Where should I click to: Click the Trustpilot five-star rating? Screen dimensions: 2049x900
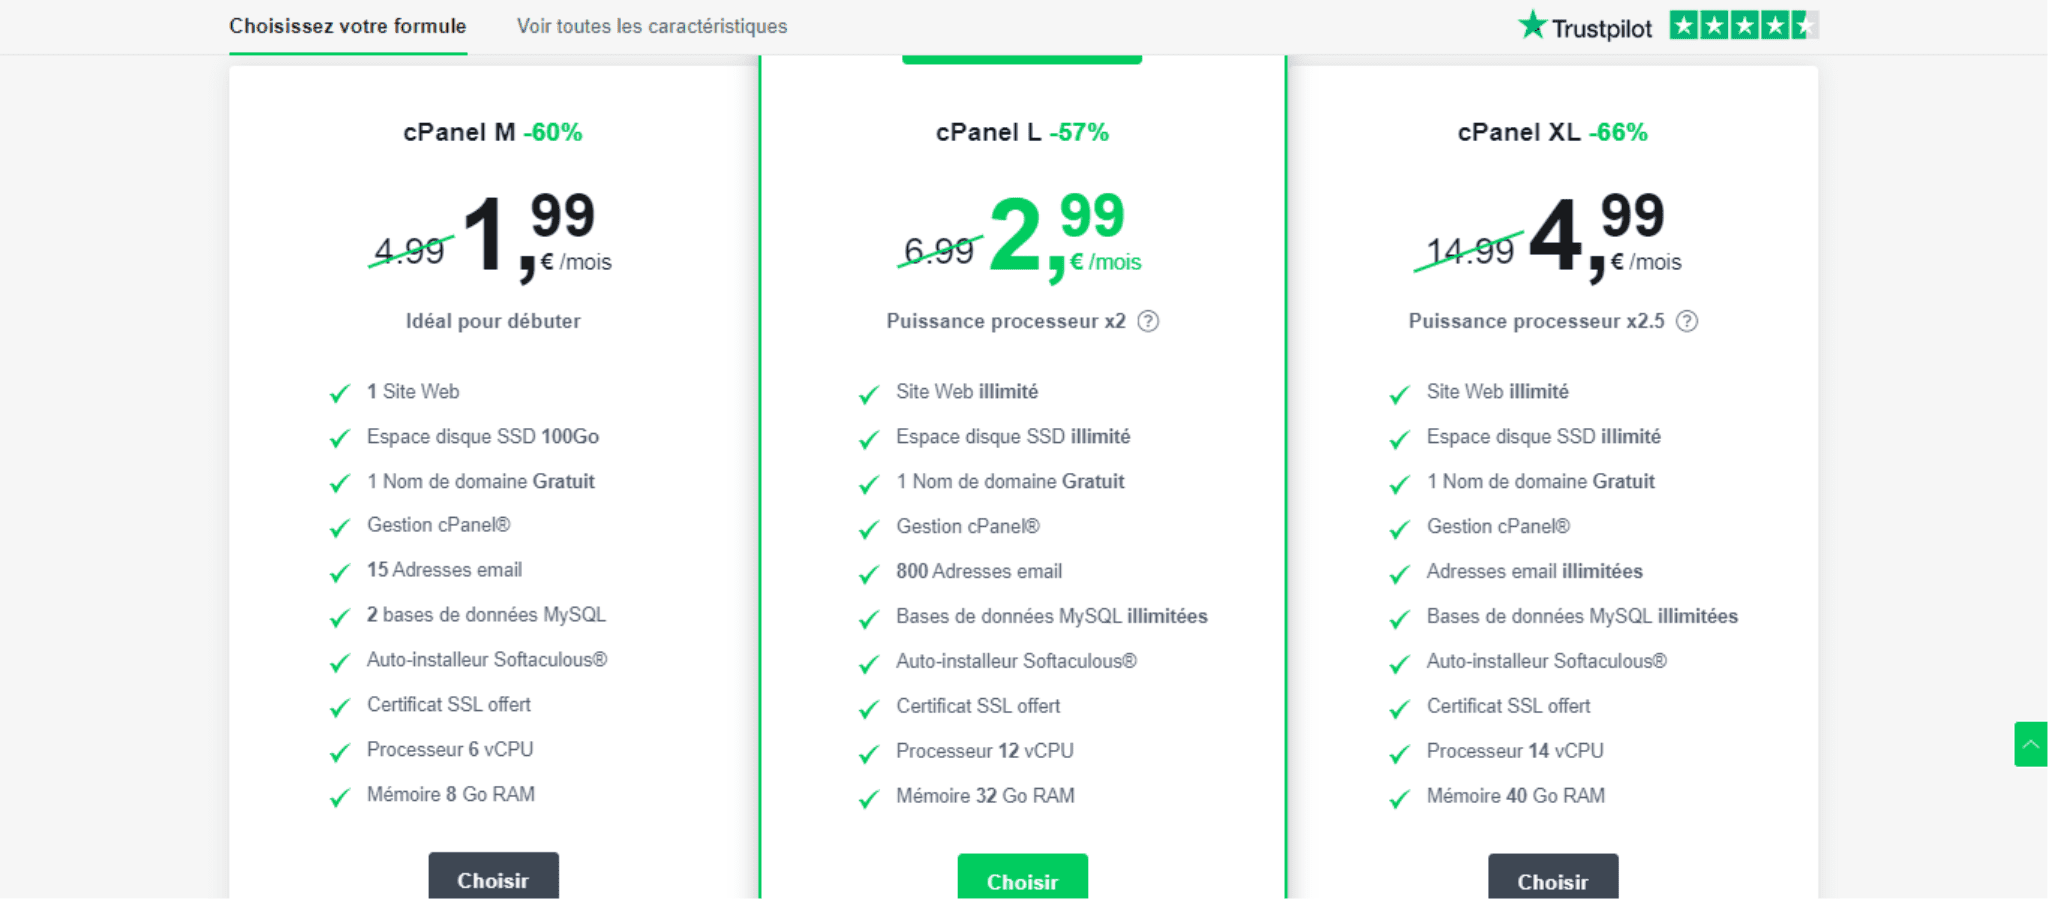[1744, 25]
